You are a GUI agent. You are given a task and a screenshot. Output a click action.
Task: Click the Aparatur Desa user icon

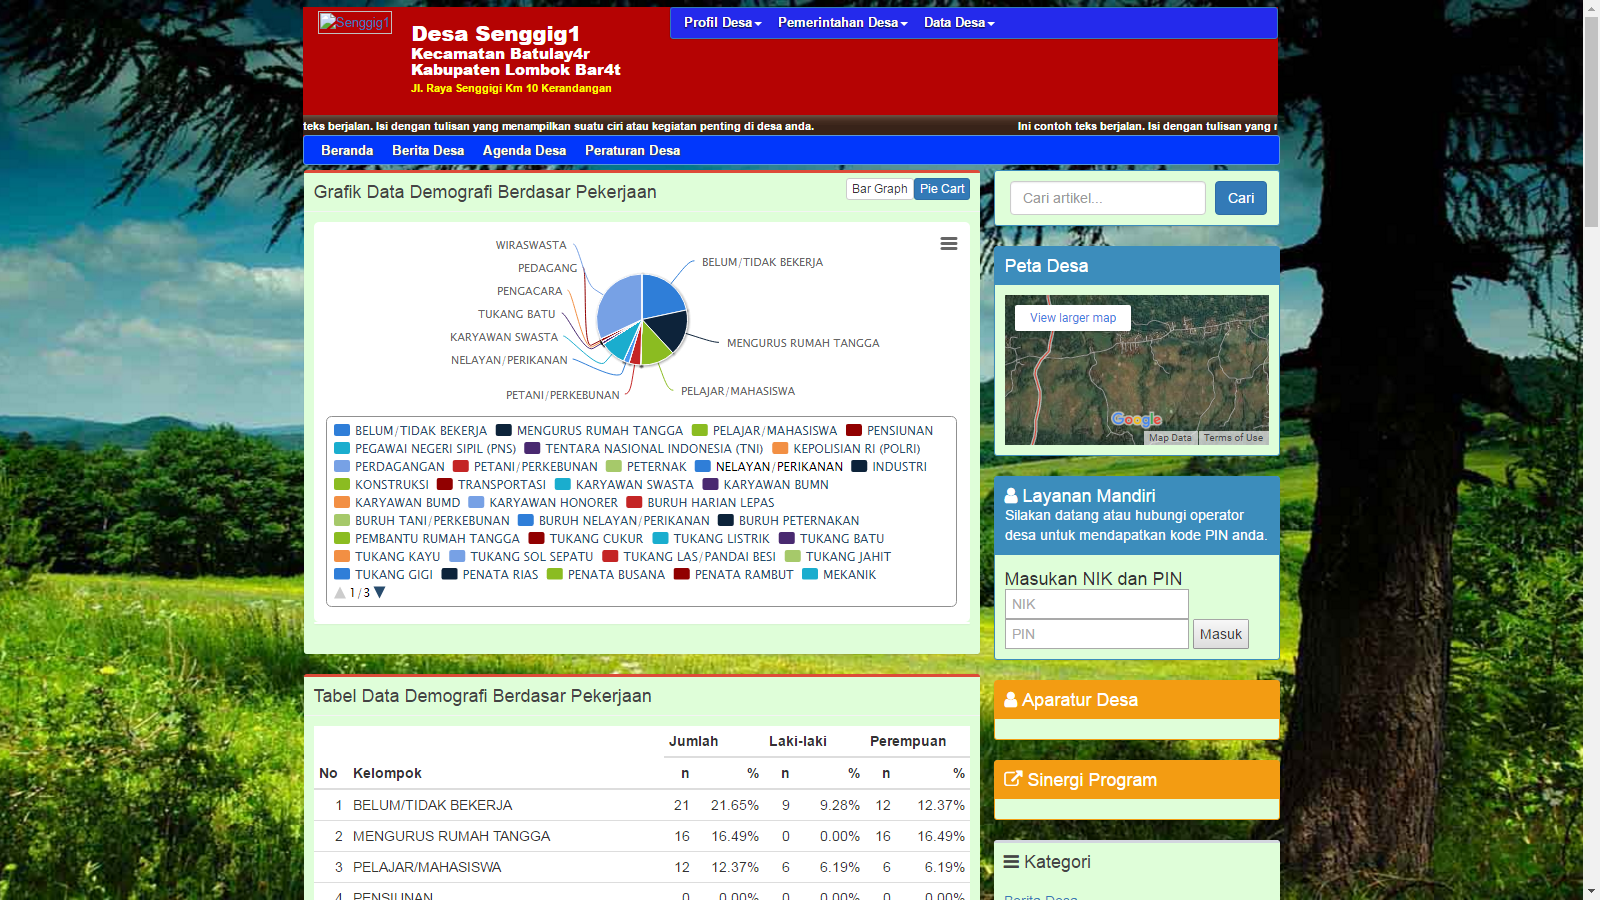(x=1011, y=700)
